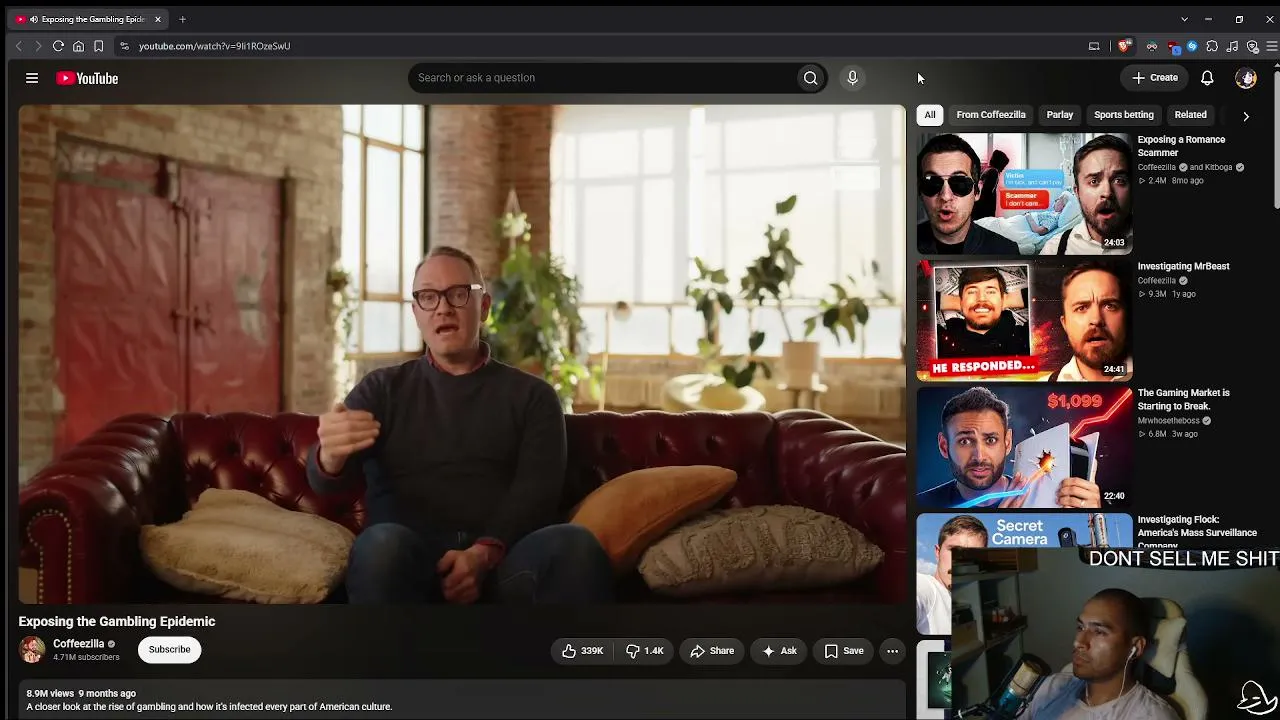
Task: Open the browser extensions puzzle icon
Action: (1212, 46)
